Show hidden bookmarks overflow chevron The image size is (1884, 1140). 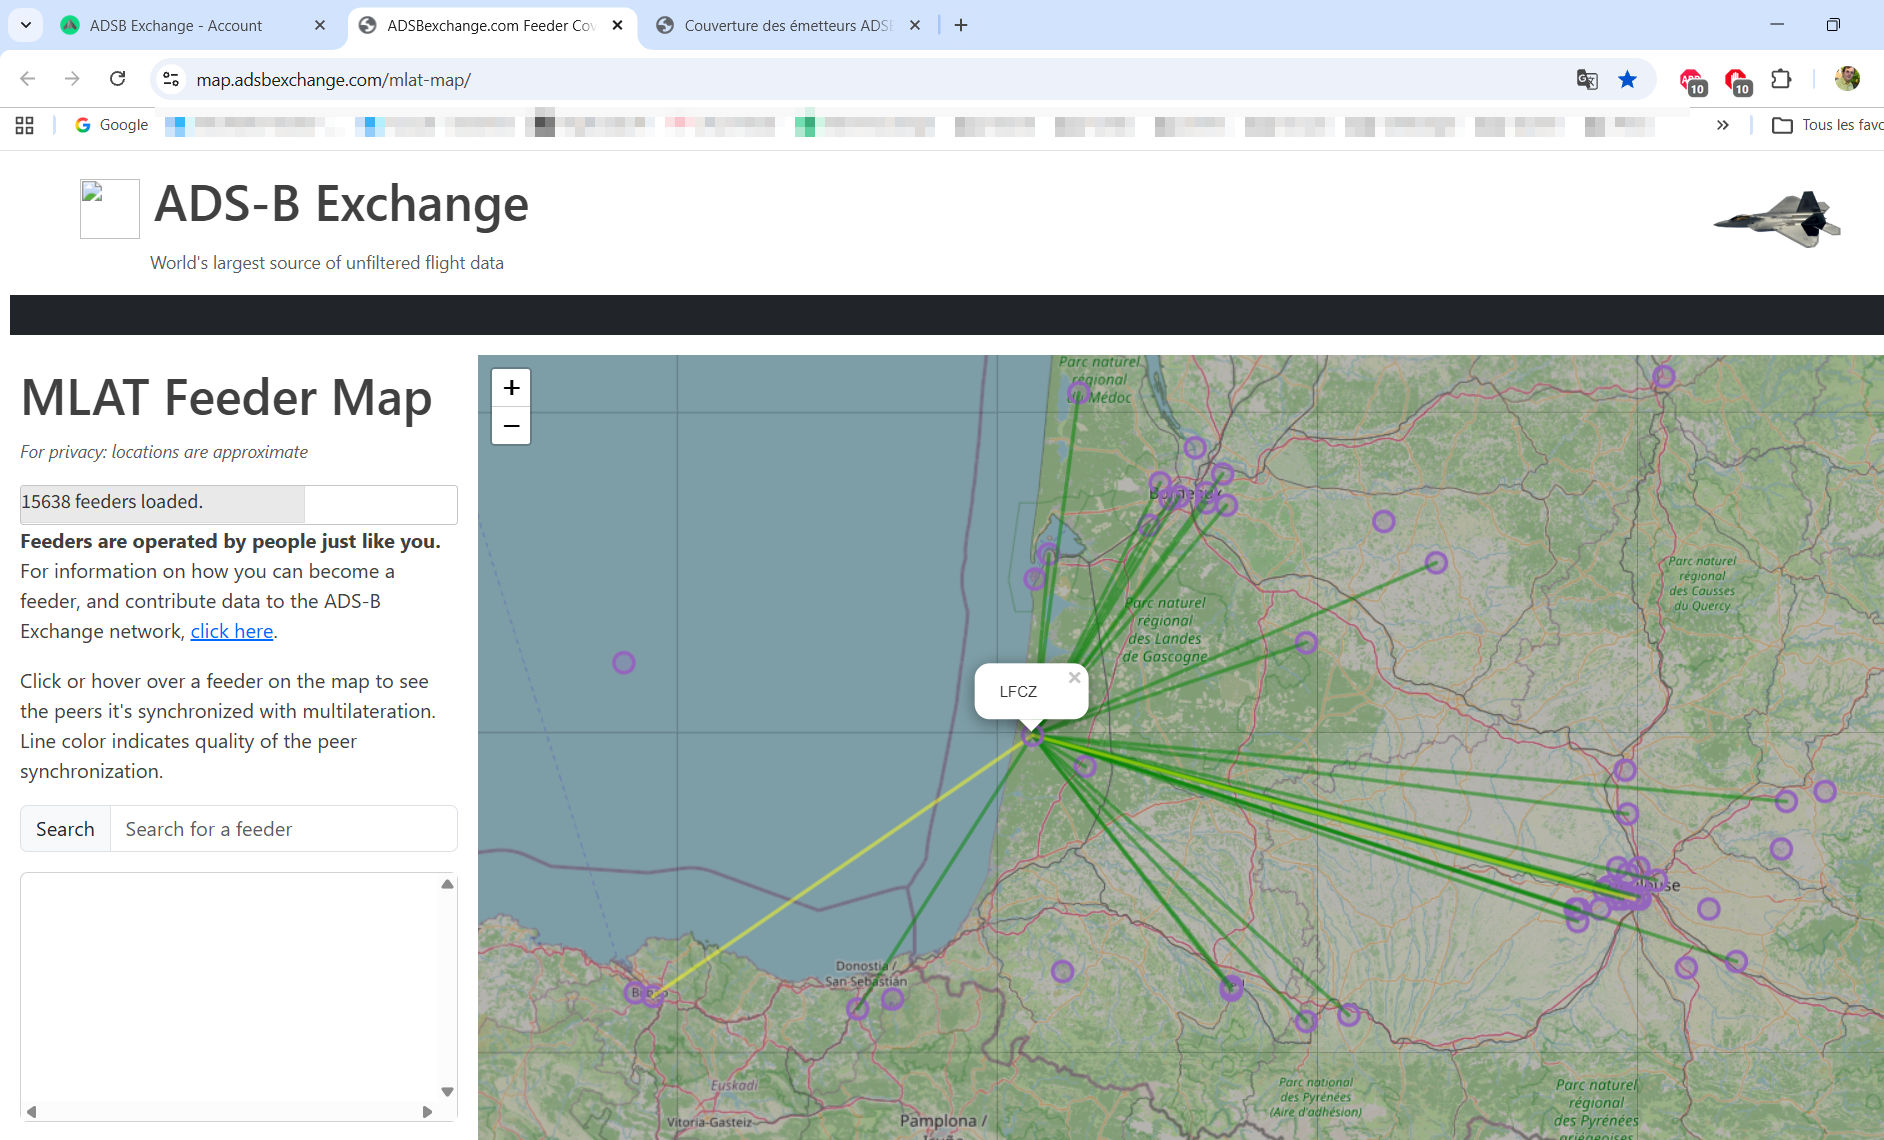pyautogui.click(x=1722, y=125)
